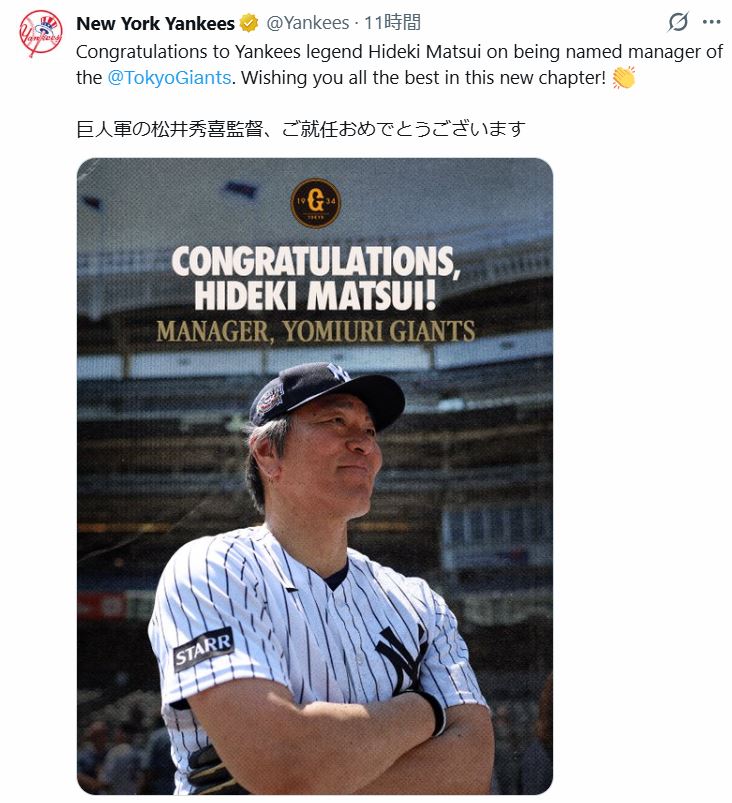Click the gold verified badge
The height and width of the screenshot is (803, 732).
tap(249, 24)
